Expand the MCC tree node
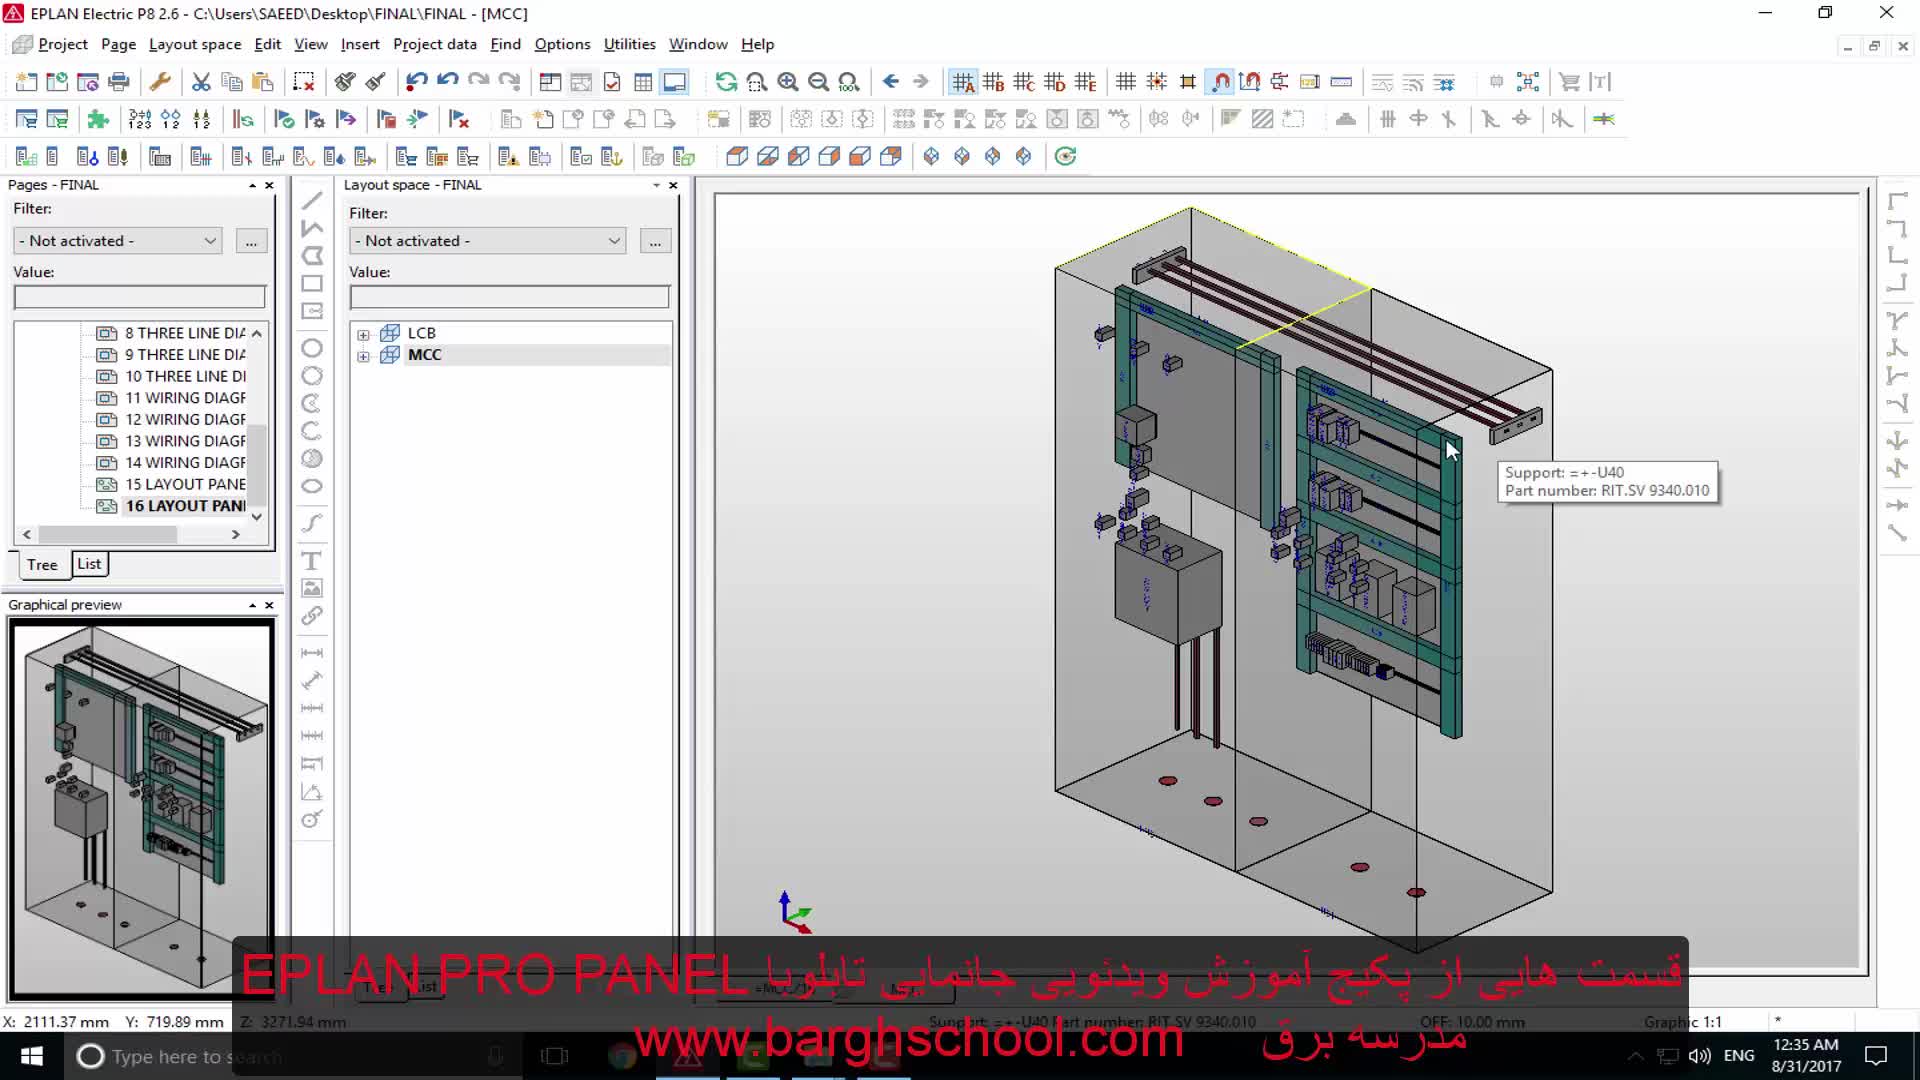Viewport: 1920px width, 1080px height. (363, 356)
